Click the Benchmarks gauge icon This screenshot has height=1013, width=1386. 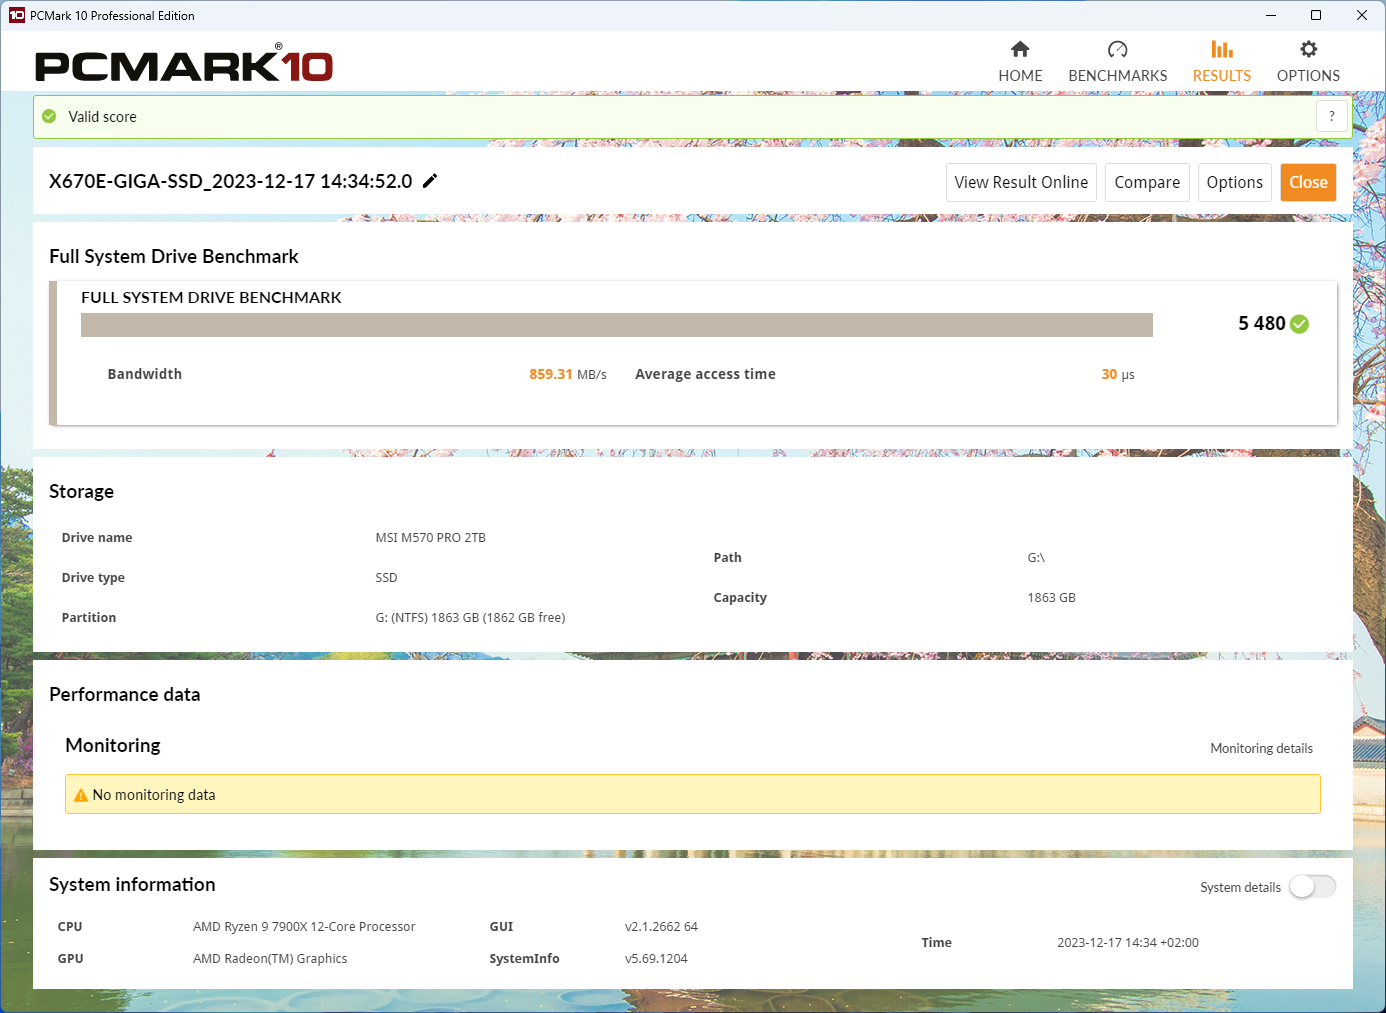[1118, 49]
